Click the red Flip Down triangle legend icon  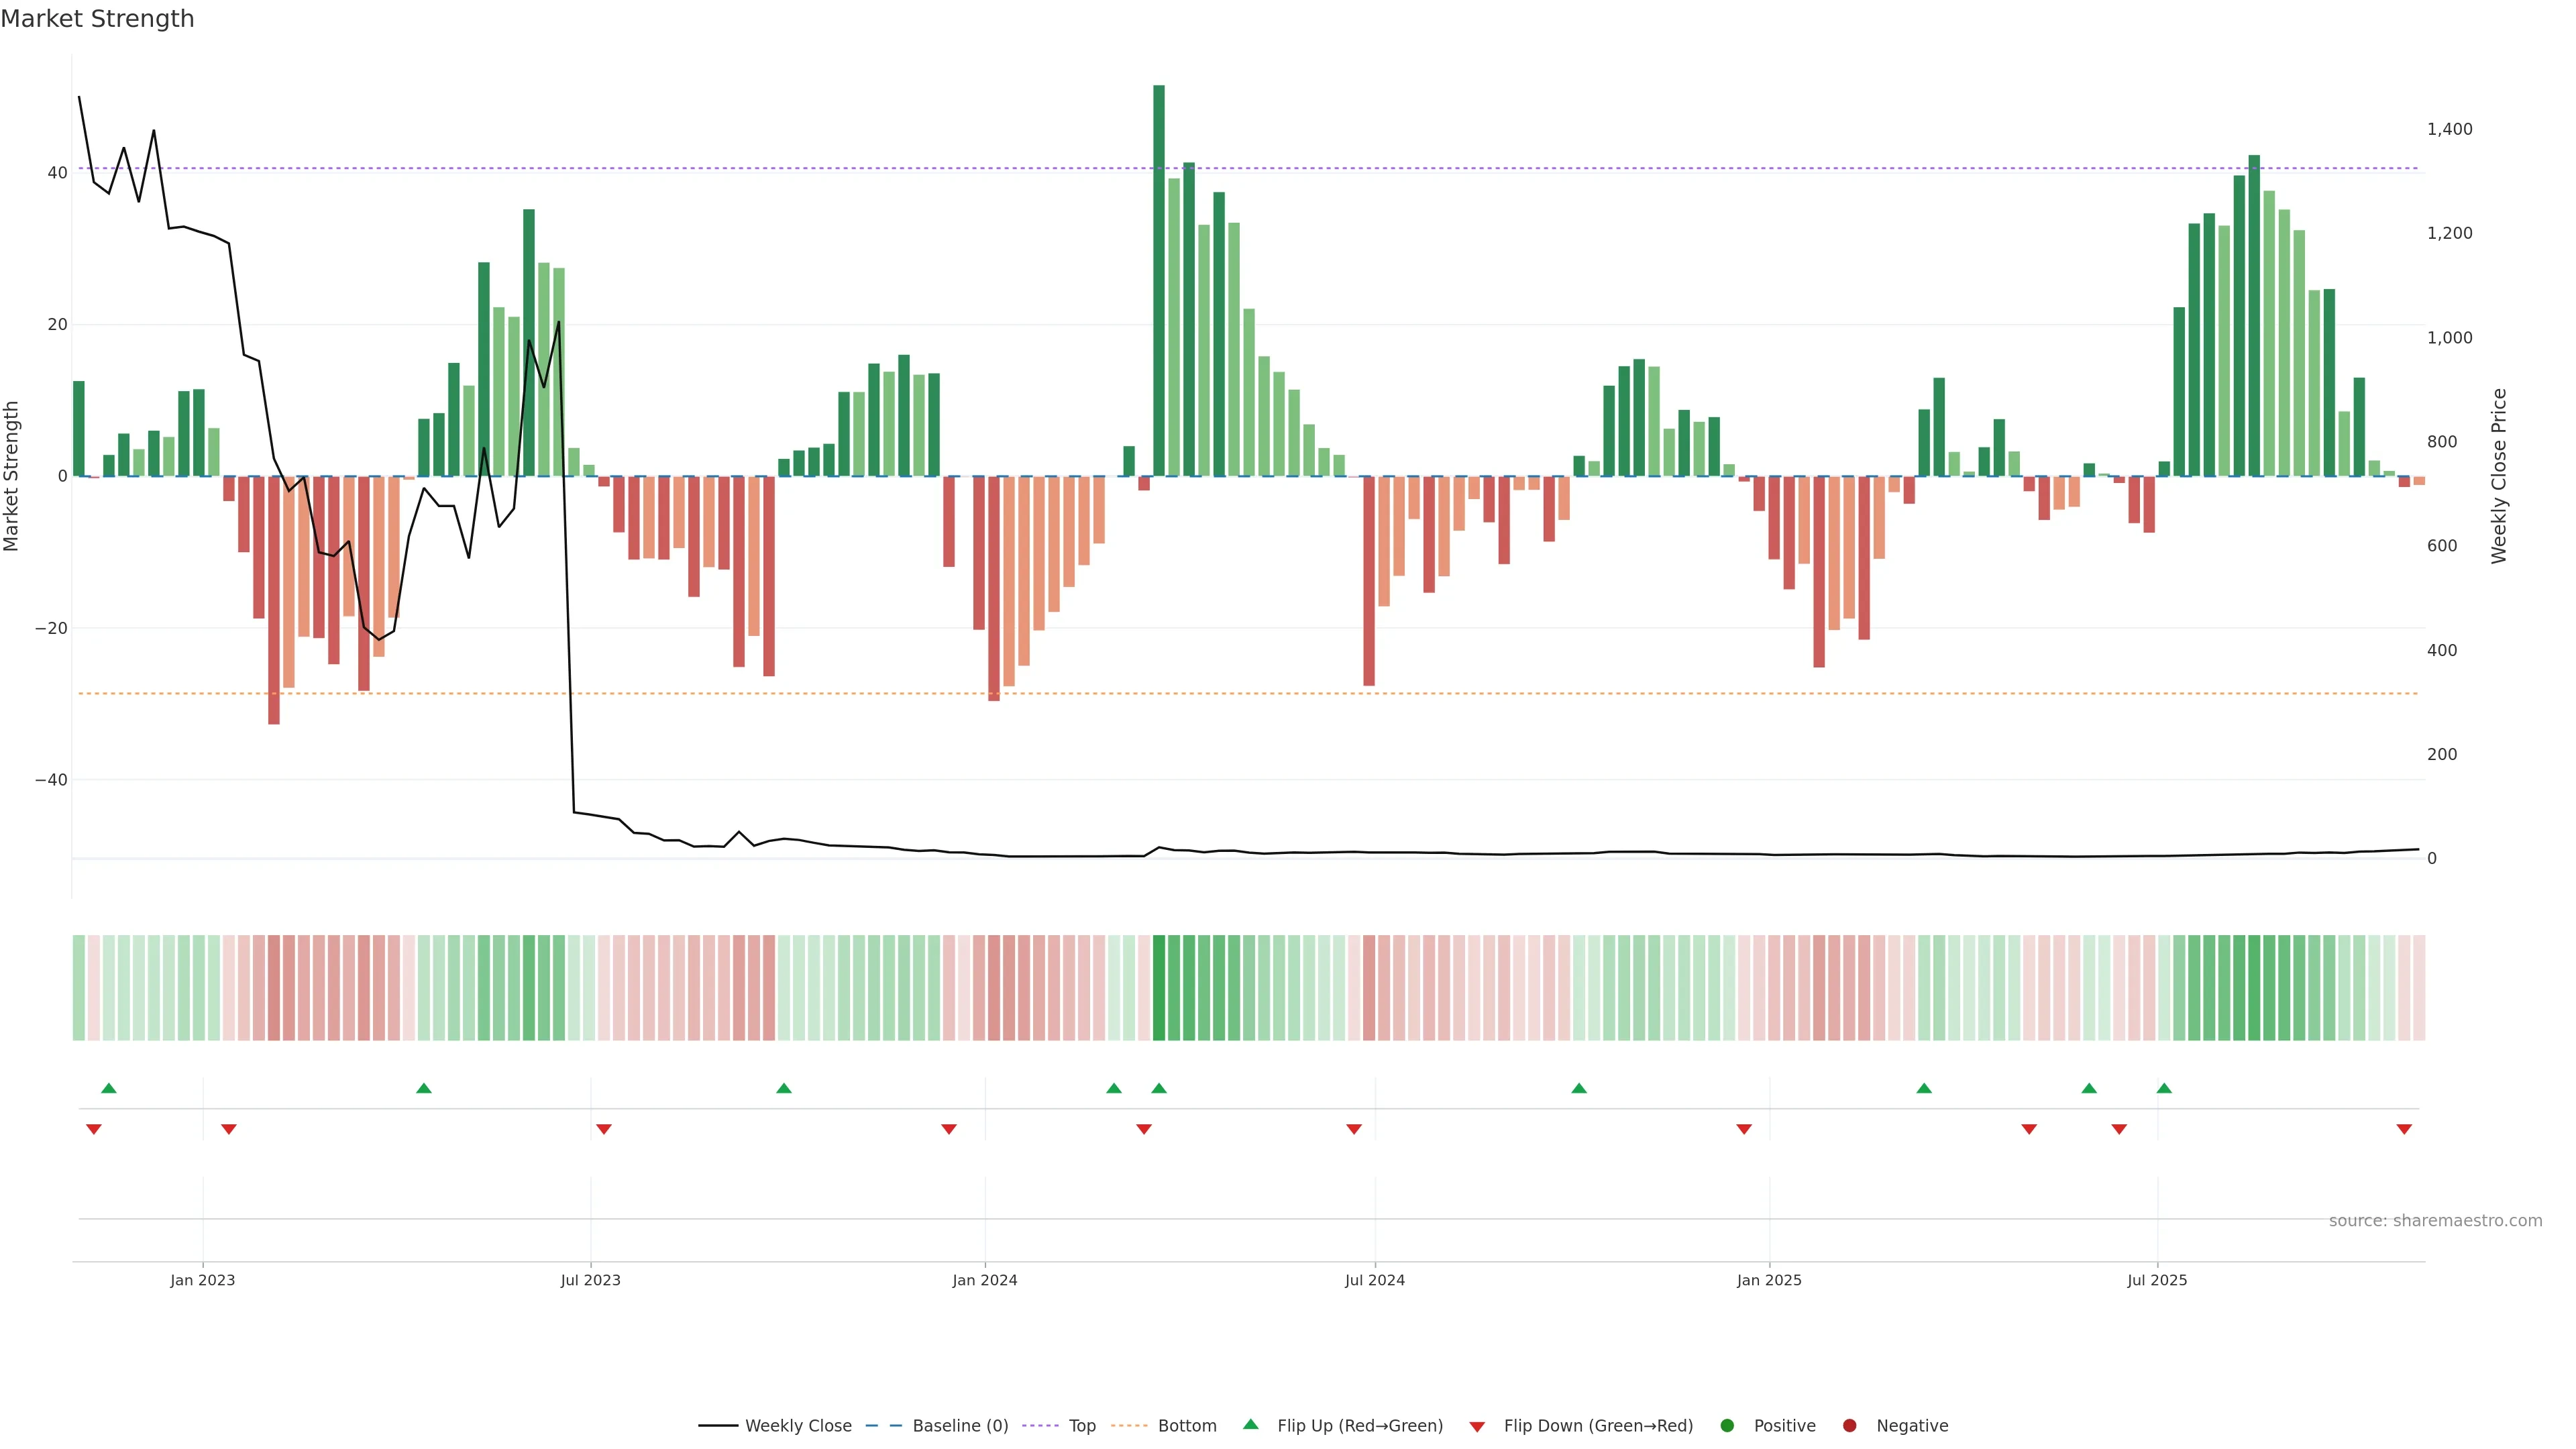(x=1477, y=1426)
